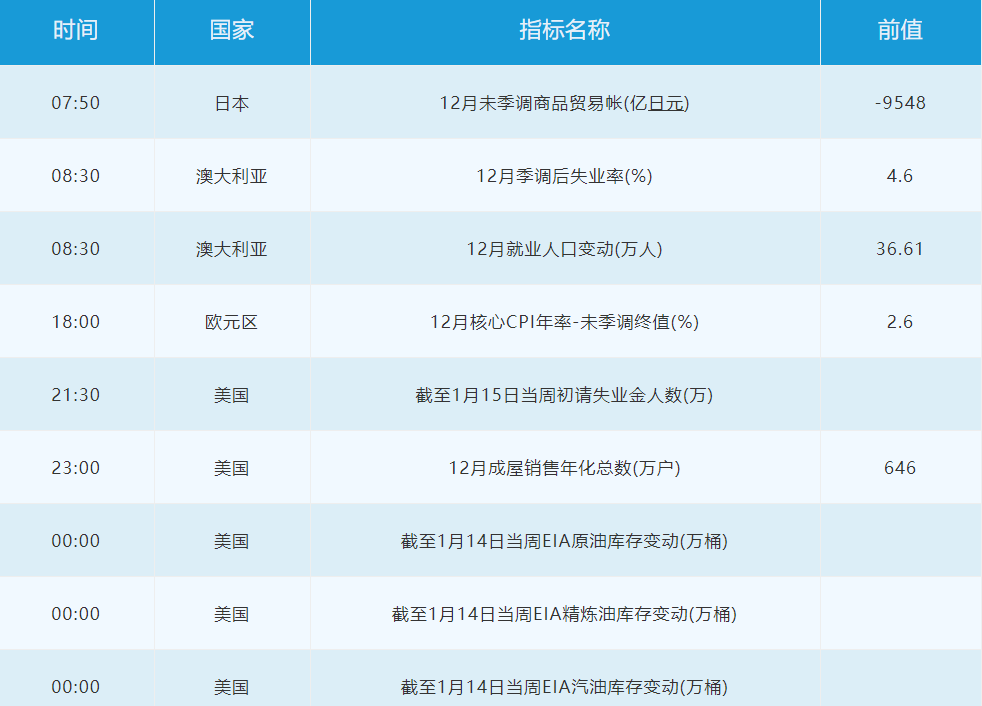Select 08:30 in the 就业人口变动 row

76,249
